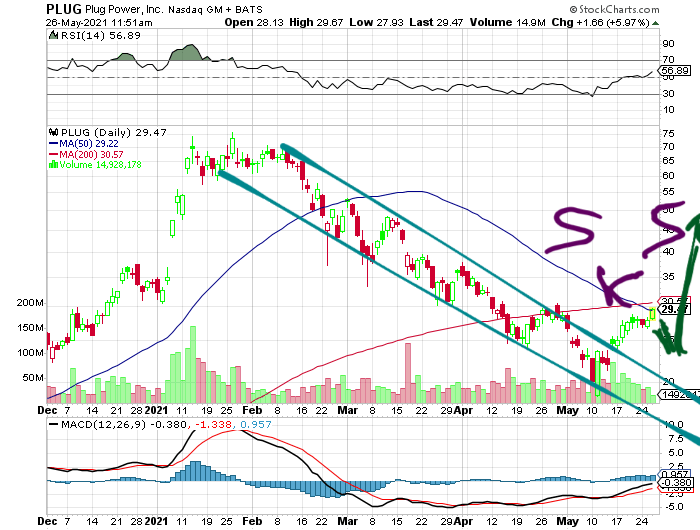Click the Volume 14.9M header value
The height and width of the screenshot is (530, 700).
507,22
